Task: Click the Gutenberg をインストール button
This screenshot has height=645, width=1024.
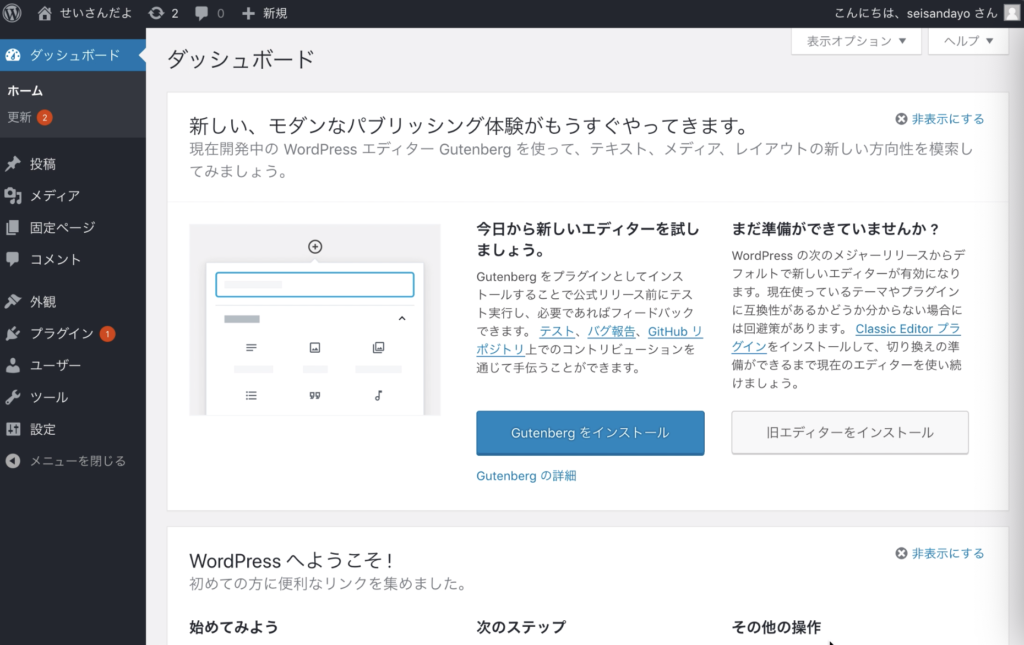Action: tap(590, 433)
